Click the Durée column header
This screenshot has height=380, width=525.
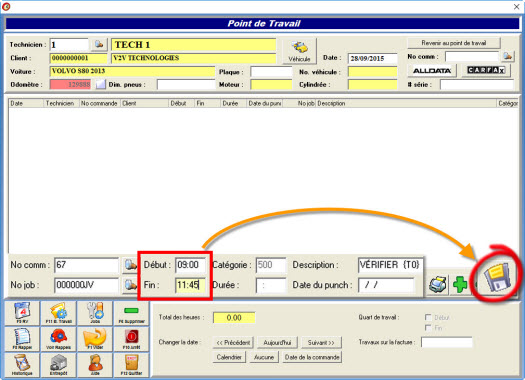coord(233,103)
